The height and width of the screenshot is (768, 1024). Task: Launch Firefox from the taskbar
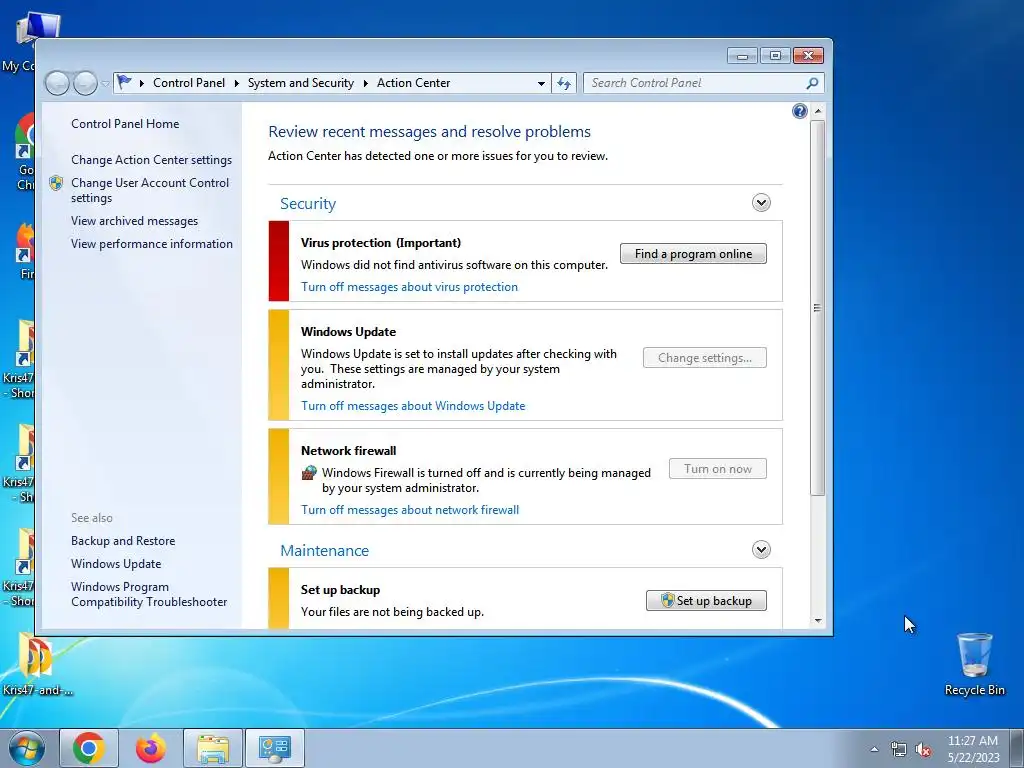coord(150,748)
